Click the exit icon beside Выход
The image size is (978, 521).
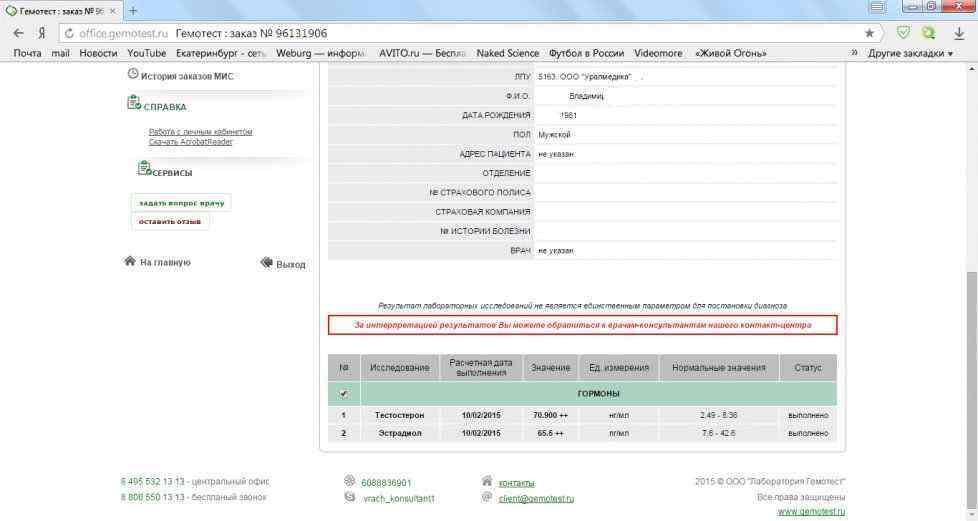click(266, 264)
